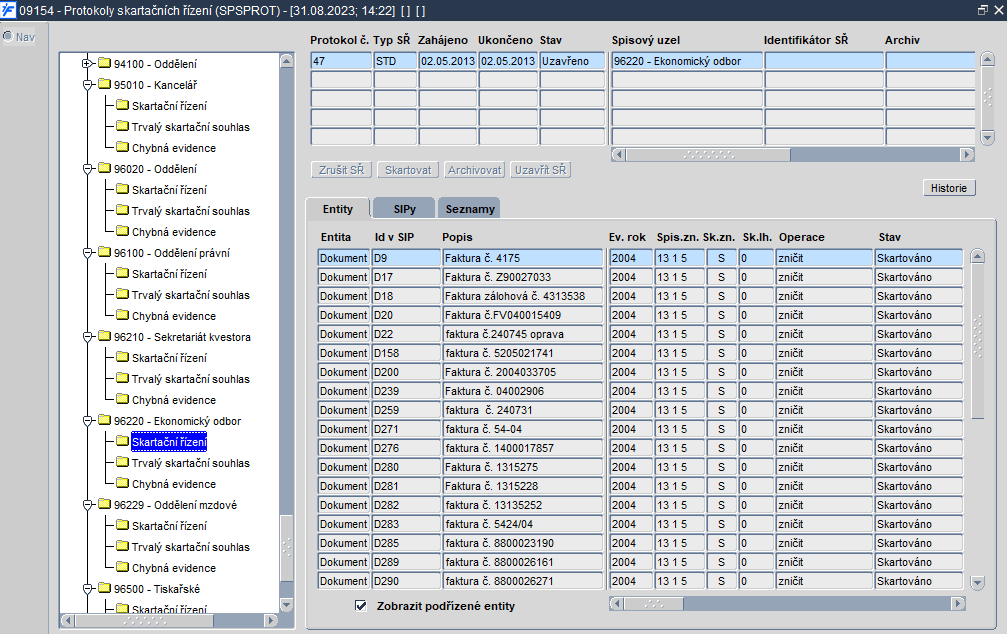The height and width of the screenshot is (634, 1007).
Task: Click folder icon of 96220 - Ekonomický odbor
Action: pyautogui.click(x=104, y=420)
